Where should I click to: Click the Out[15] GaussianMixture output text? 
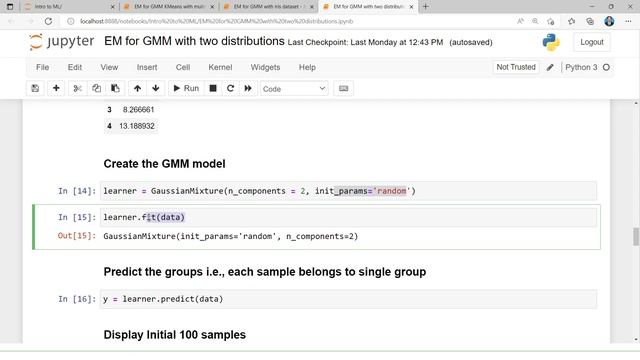pos(231,236)
